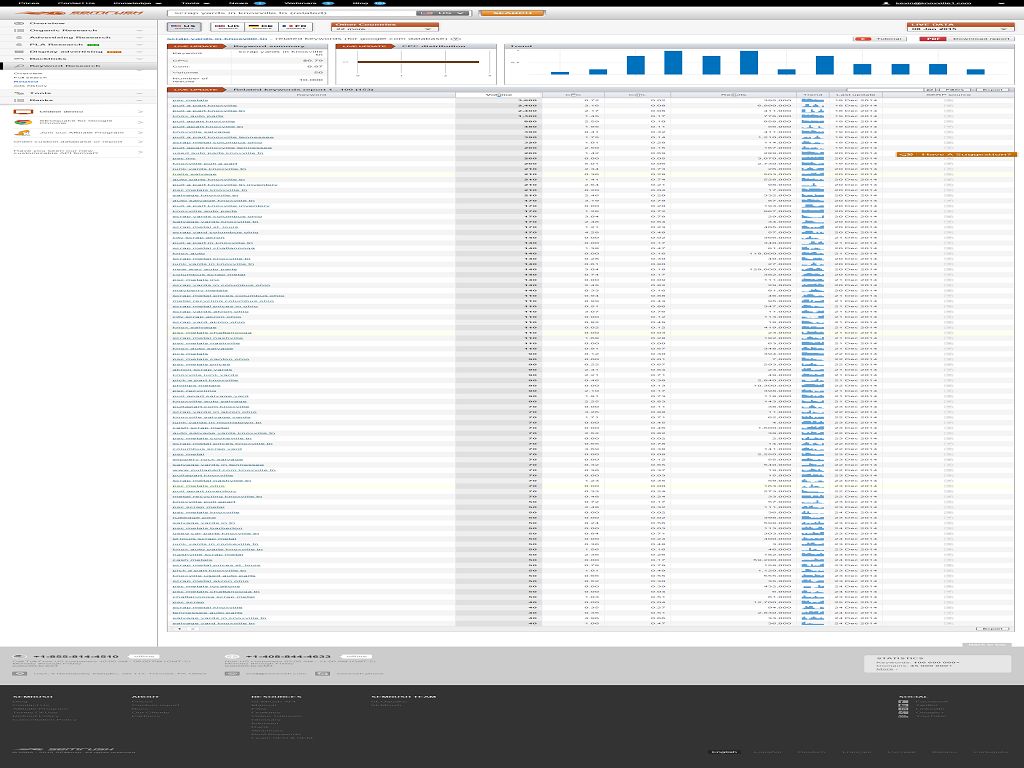Click into the keyword search input field
This screenshot has height=768, width=1024.
click(292, 13)
